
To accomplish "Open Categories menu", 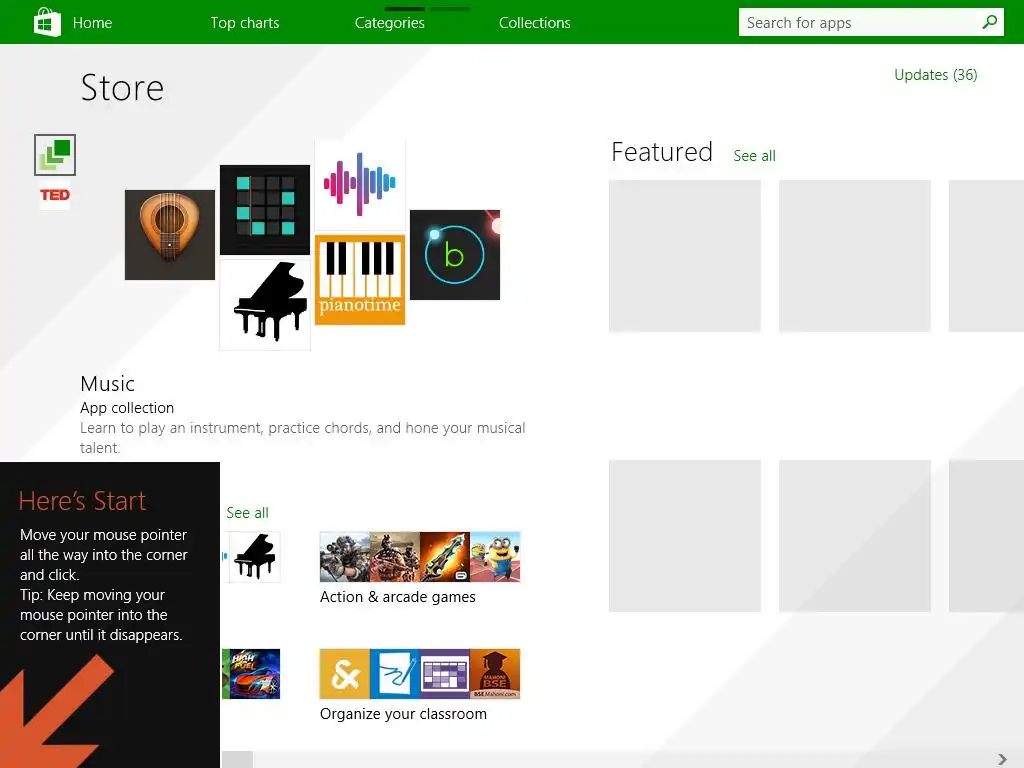I will [x=390, y=23].
